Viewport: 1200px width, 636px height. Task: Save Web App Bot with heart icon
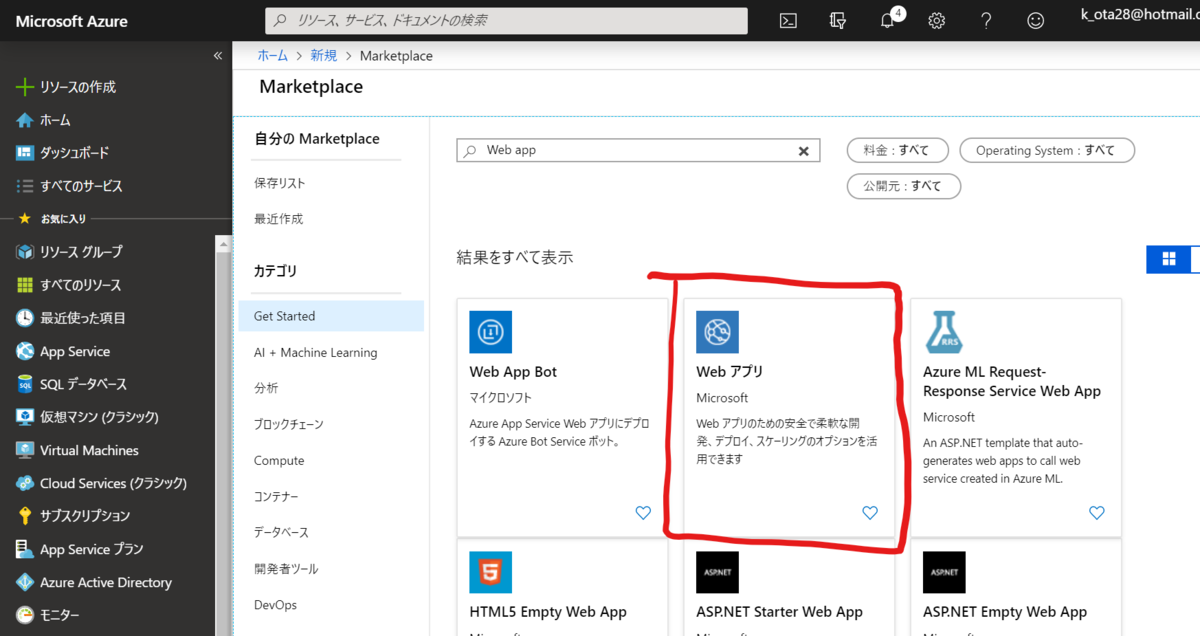click(x=643, y=513)
